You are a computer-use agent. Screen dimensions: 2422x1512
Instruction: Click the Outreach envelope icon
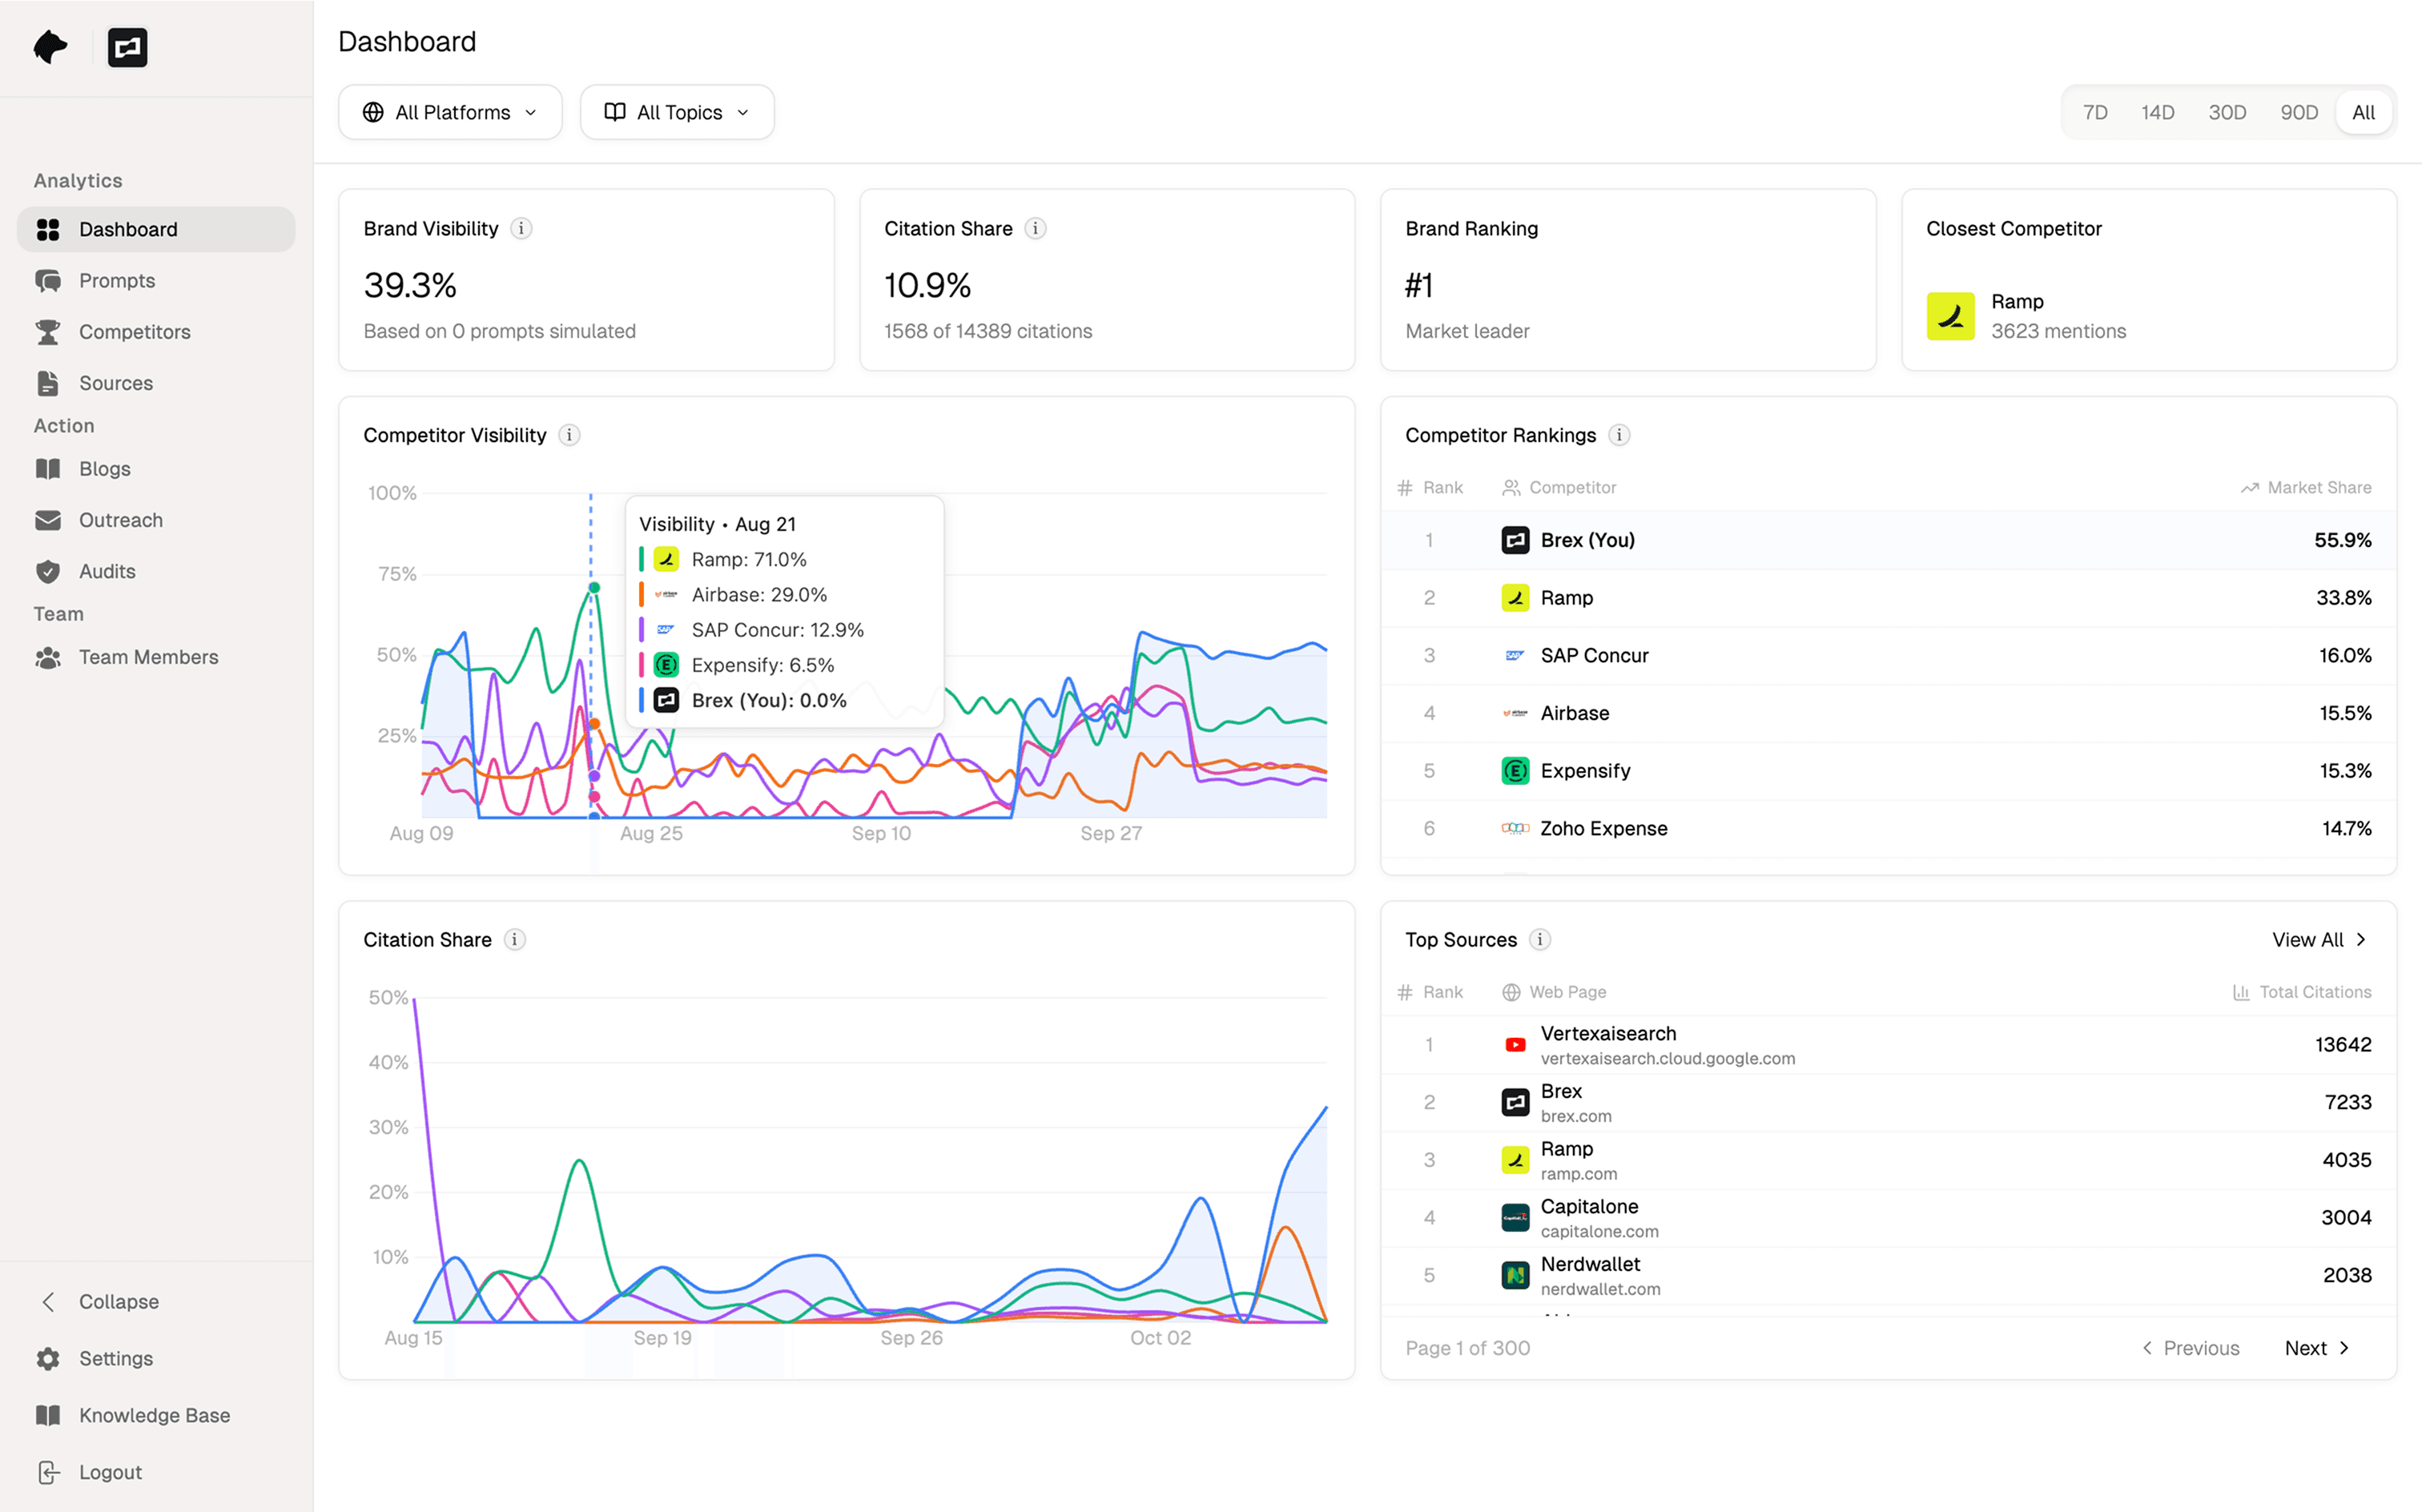[x=48, y=520]
